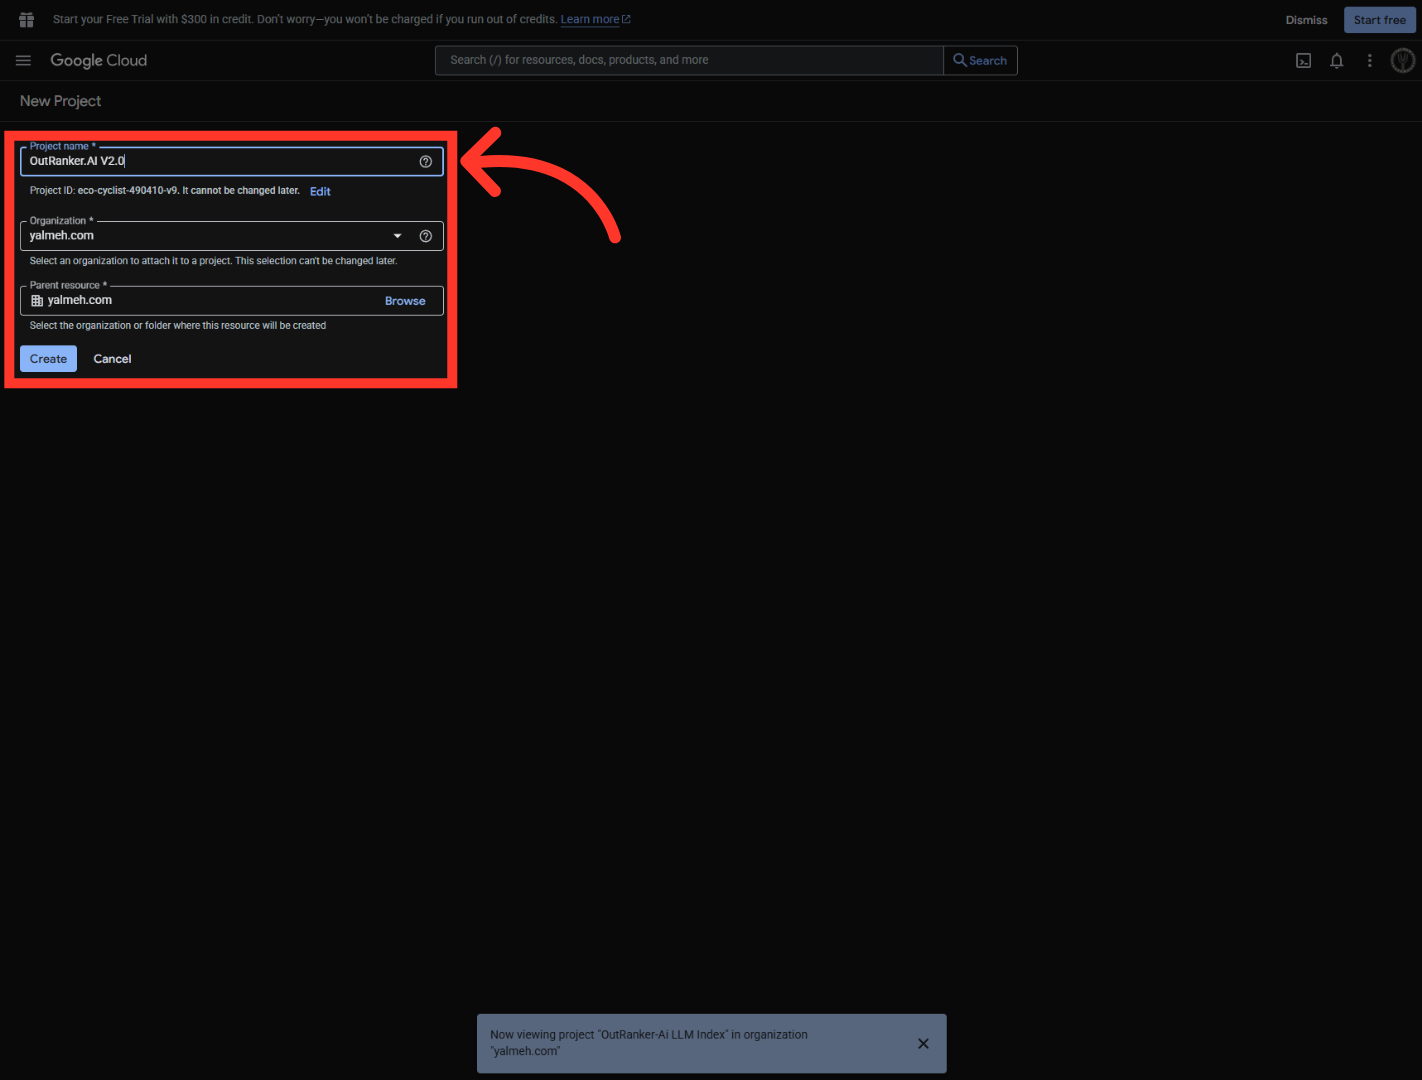The width and height of the screenshot is (1422, 1080).
Task: Open the main navigation hamburger menu
Action: [x=23, y=61]
